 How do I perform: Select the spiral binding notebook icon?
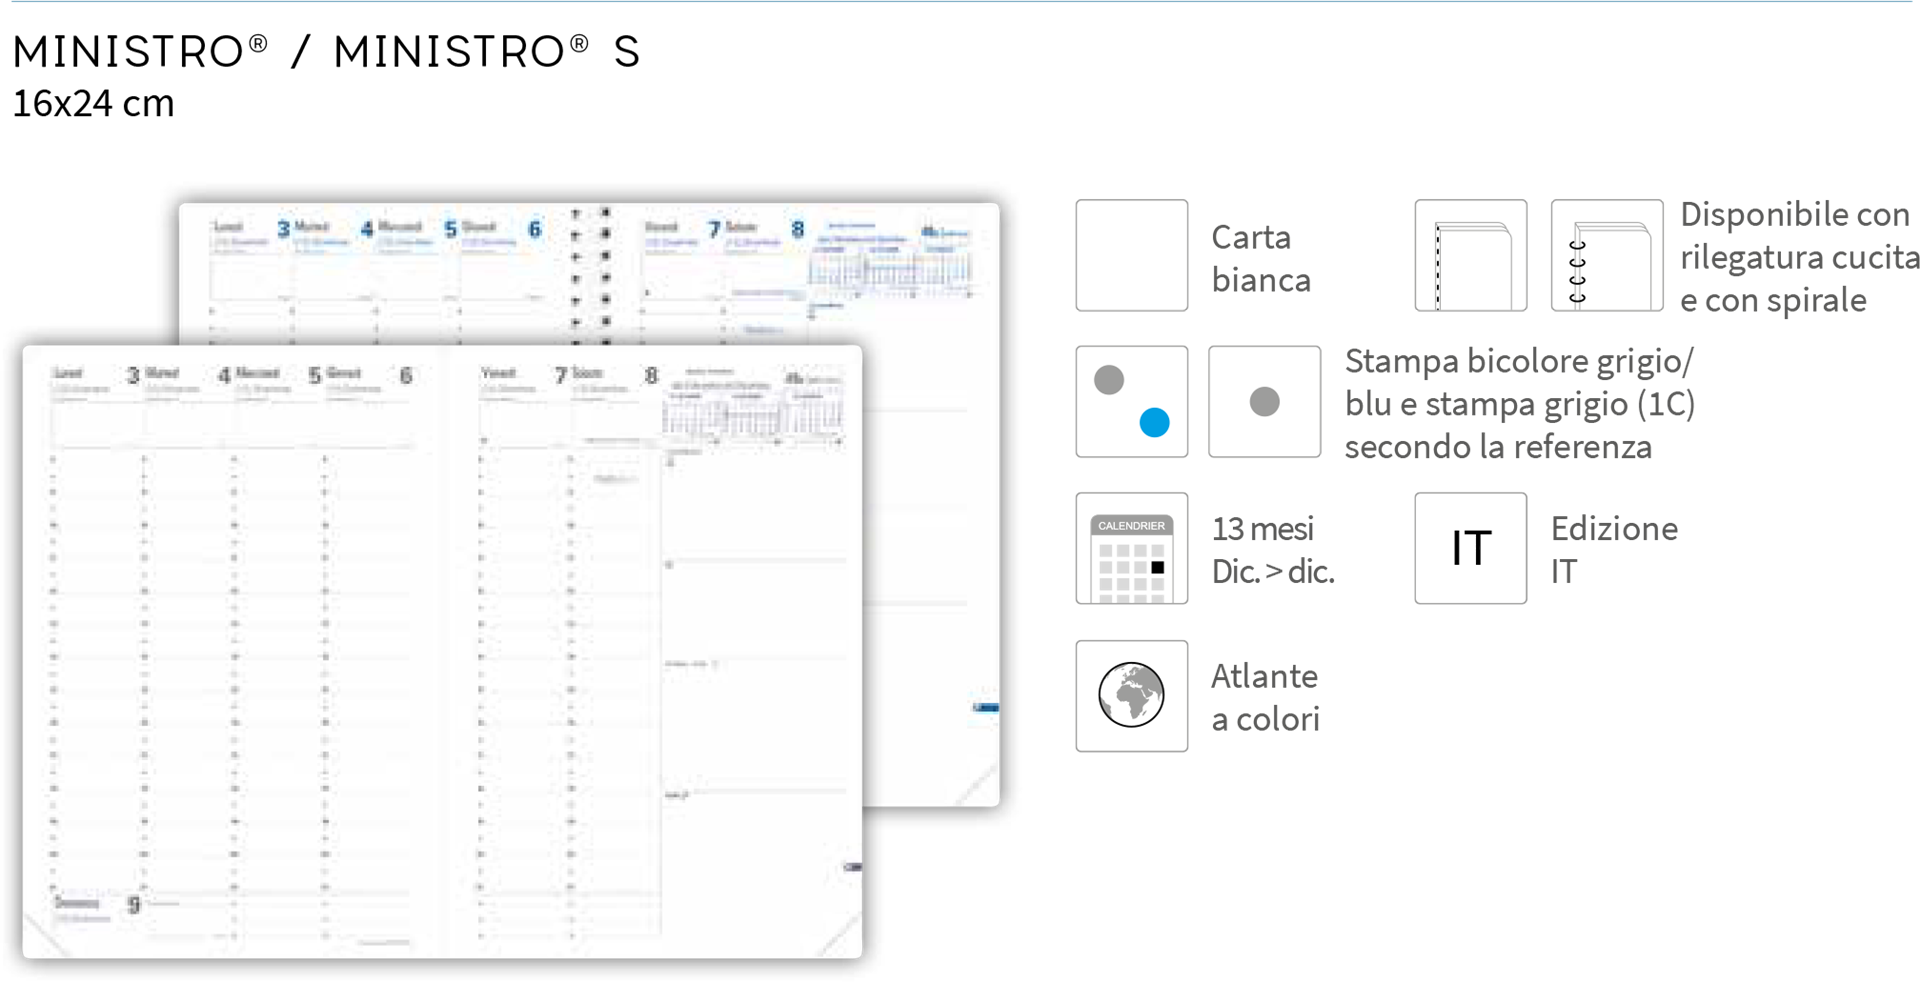coord(1607,255)
